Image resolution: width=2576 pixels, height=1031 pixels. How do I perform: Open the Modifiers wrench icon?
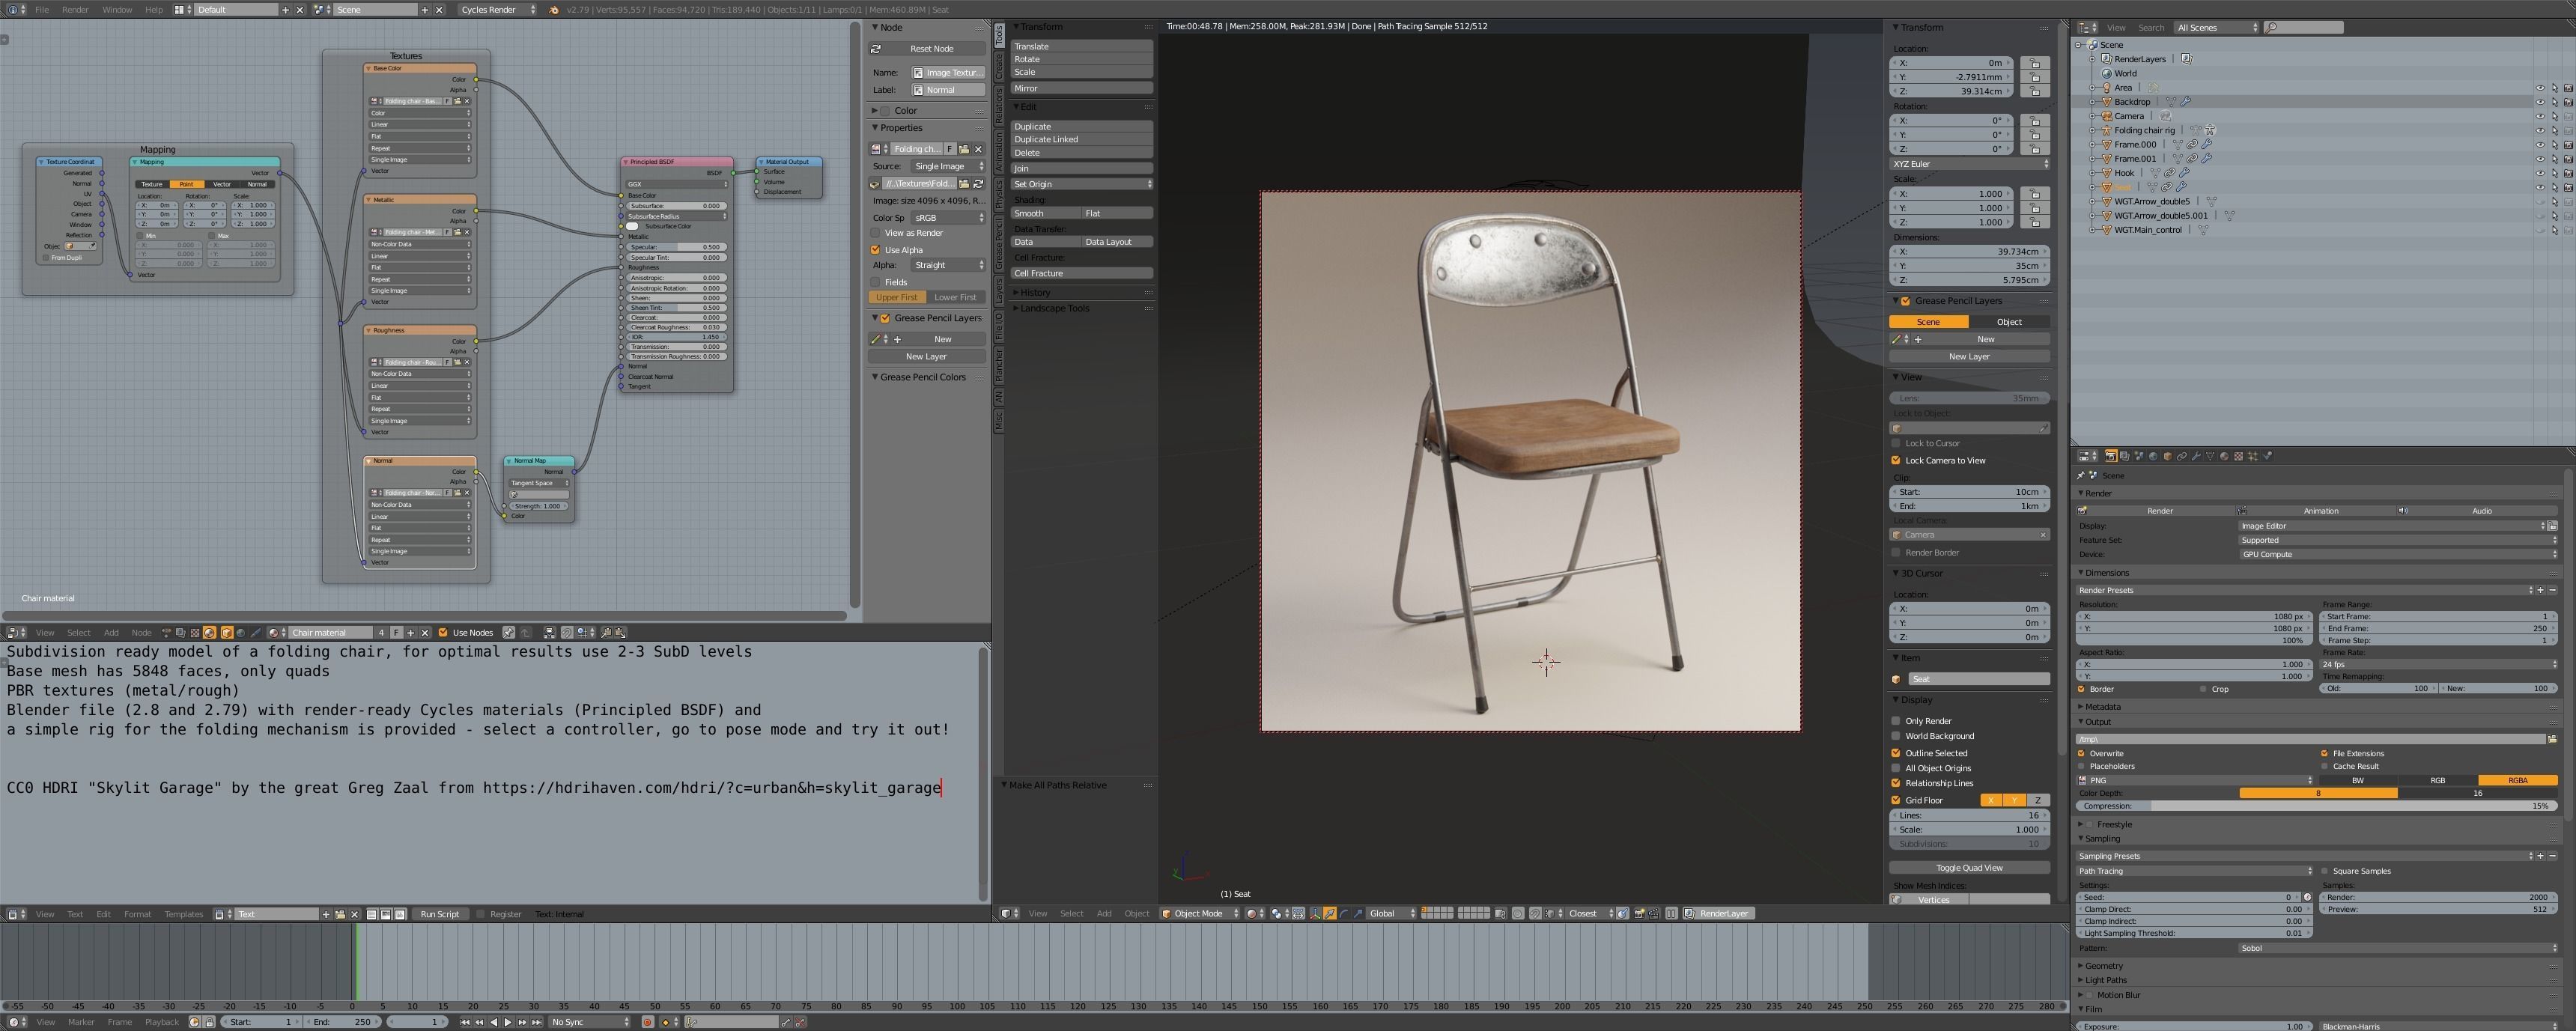(2196, 456)
